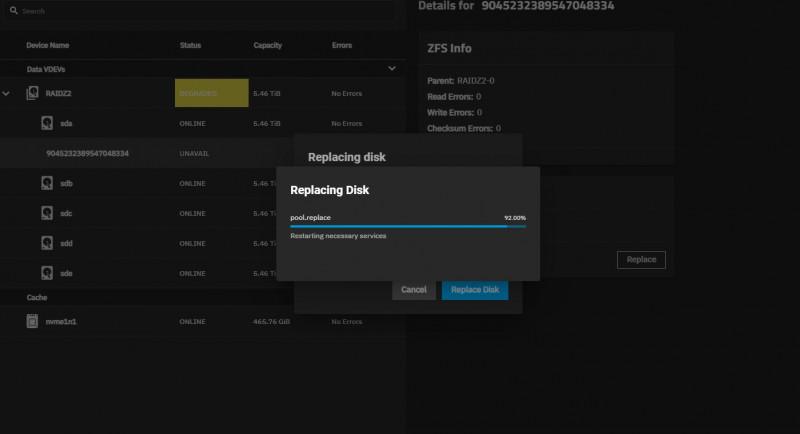Click the nvme1n1 cache device icon

32,321
